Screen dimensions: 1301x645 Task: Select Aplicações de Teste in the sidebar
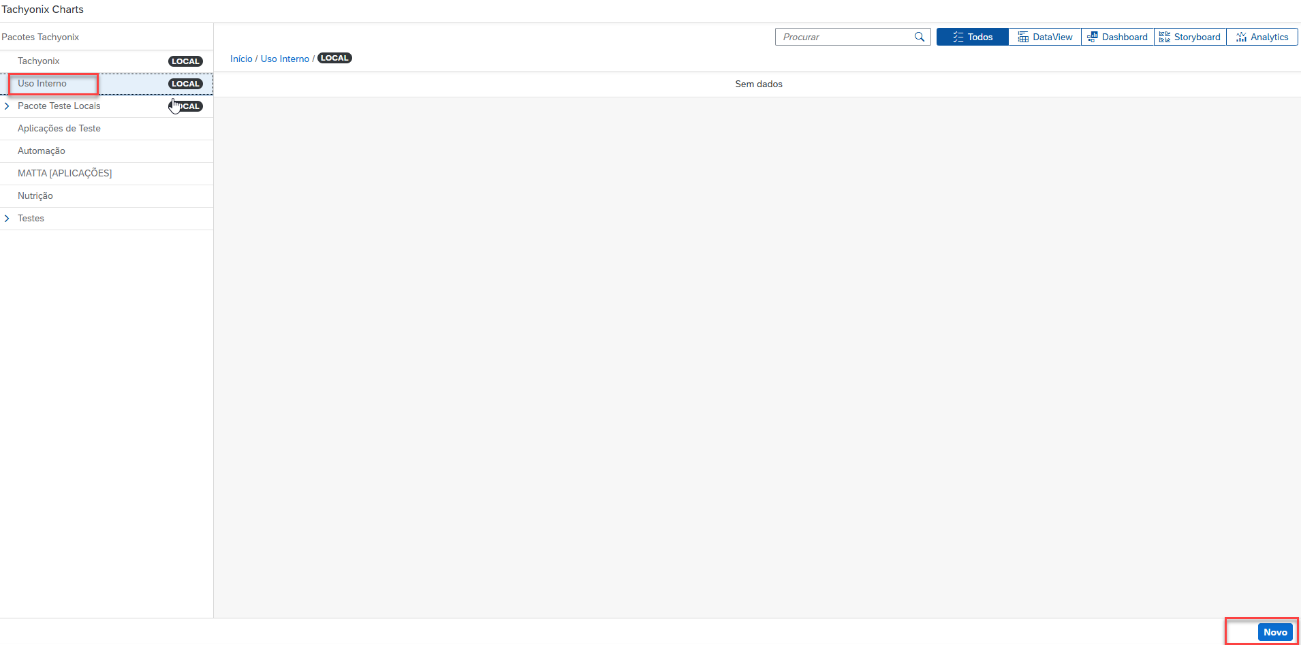tap(59, 129)
